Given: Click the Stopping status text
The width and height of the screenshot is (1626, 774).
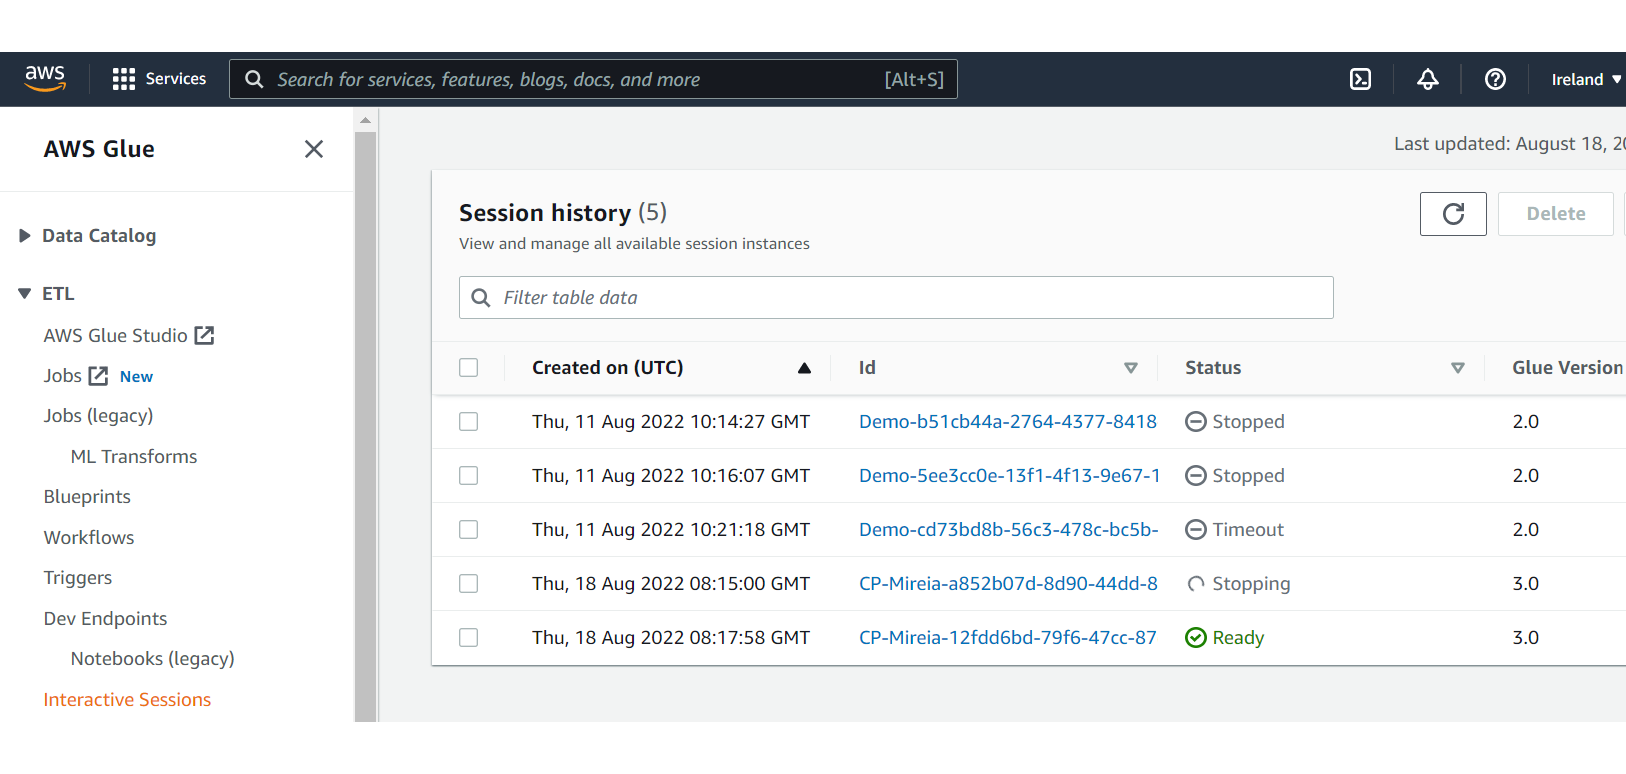Looking at the screenshot, I should click(x=1251, y=584).
